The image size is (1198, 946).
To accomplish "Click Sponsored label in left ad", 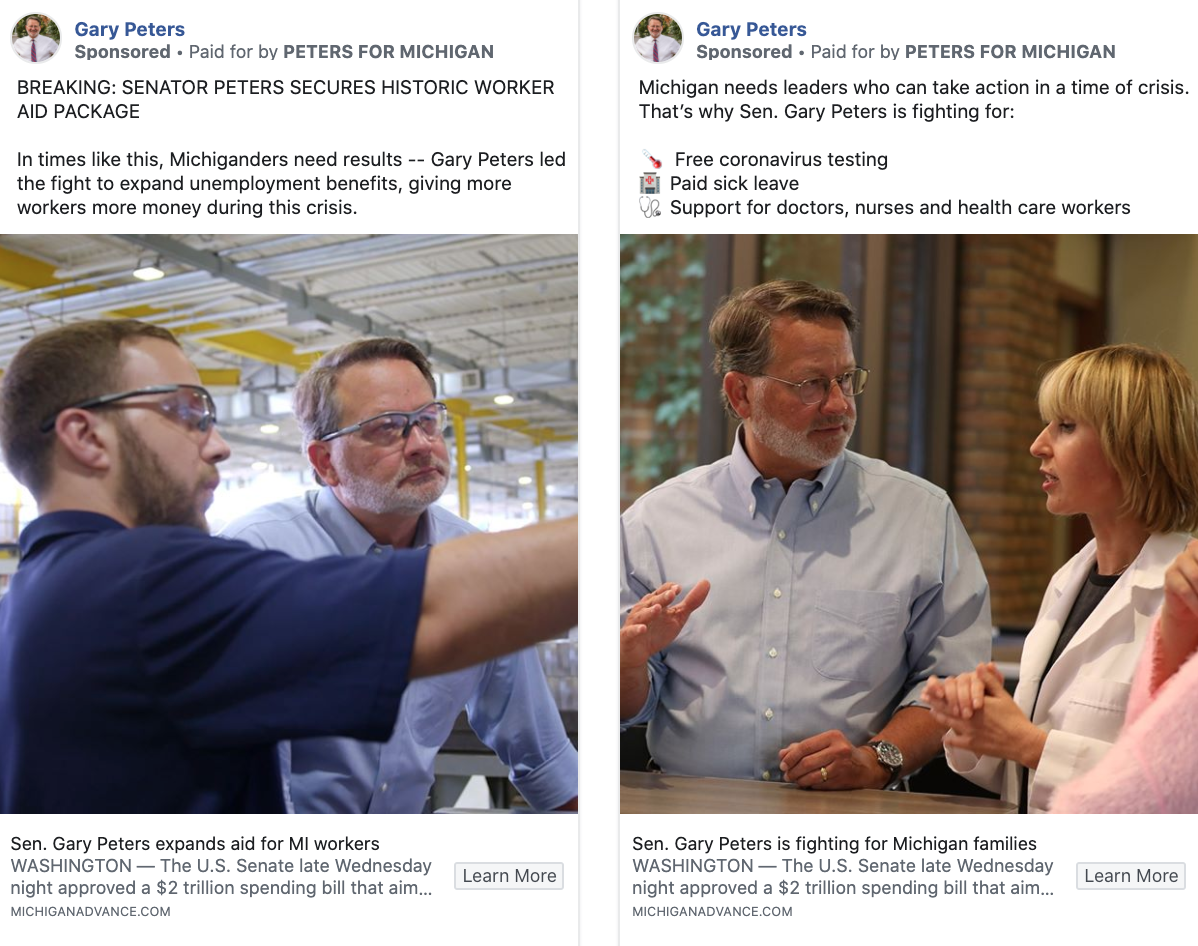I will click(x=122, y=52).
